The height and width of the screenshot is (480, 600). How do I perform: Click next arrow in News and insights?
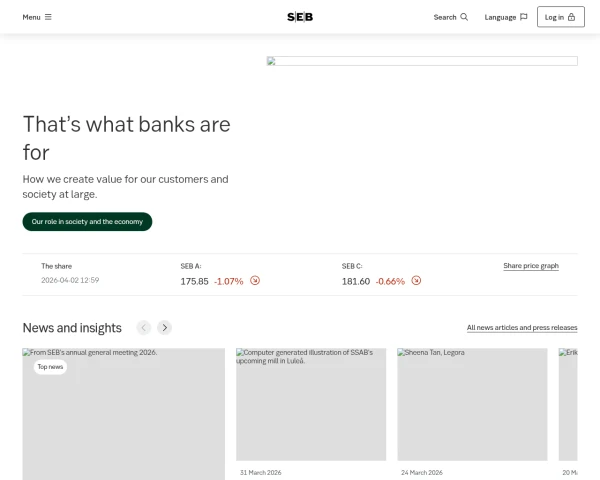[165, 328]
